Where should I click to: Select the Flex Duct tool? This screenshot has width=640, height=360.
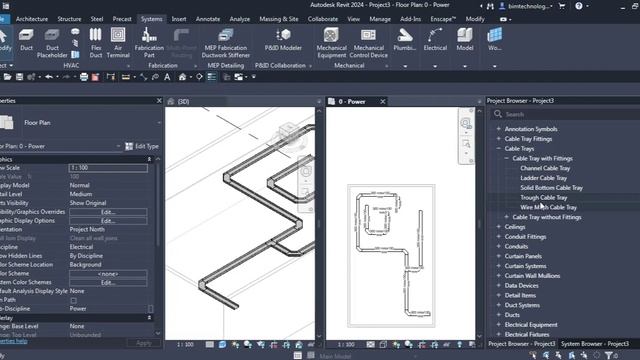pos(96,43)
